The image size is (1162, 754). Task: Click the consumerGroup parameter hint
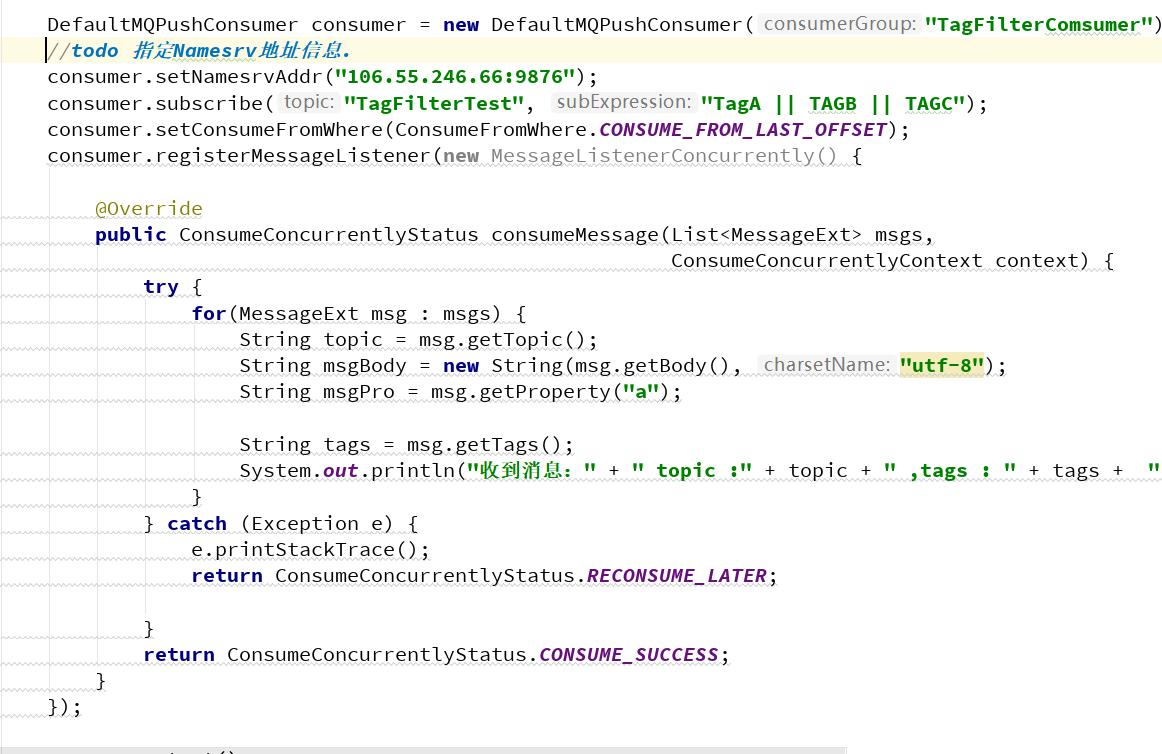839,24
